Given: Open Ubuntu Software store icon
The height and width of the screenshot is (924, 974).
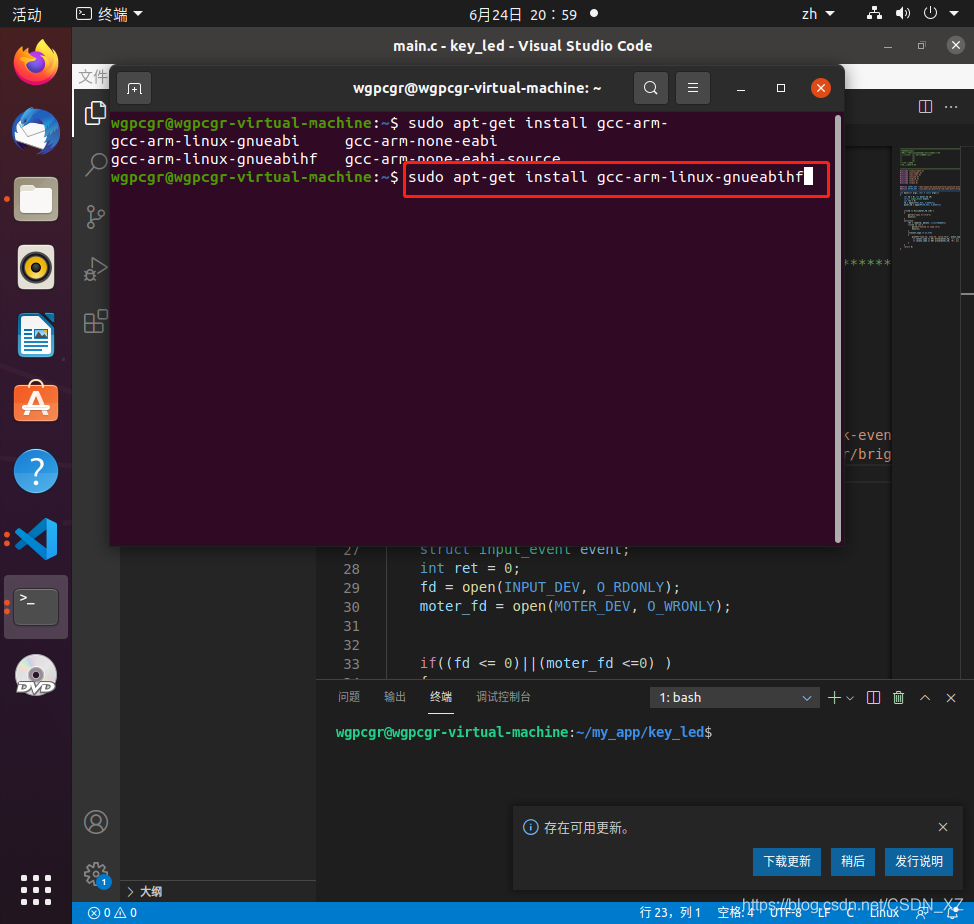Looking at the screenshot, I should tap(36, 402).
